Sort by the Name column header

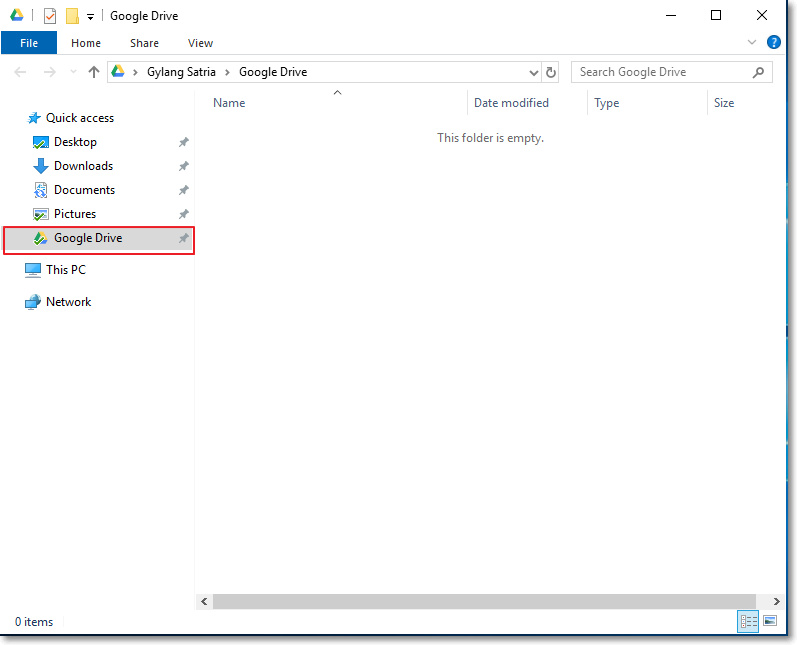229,103
